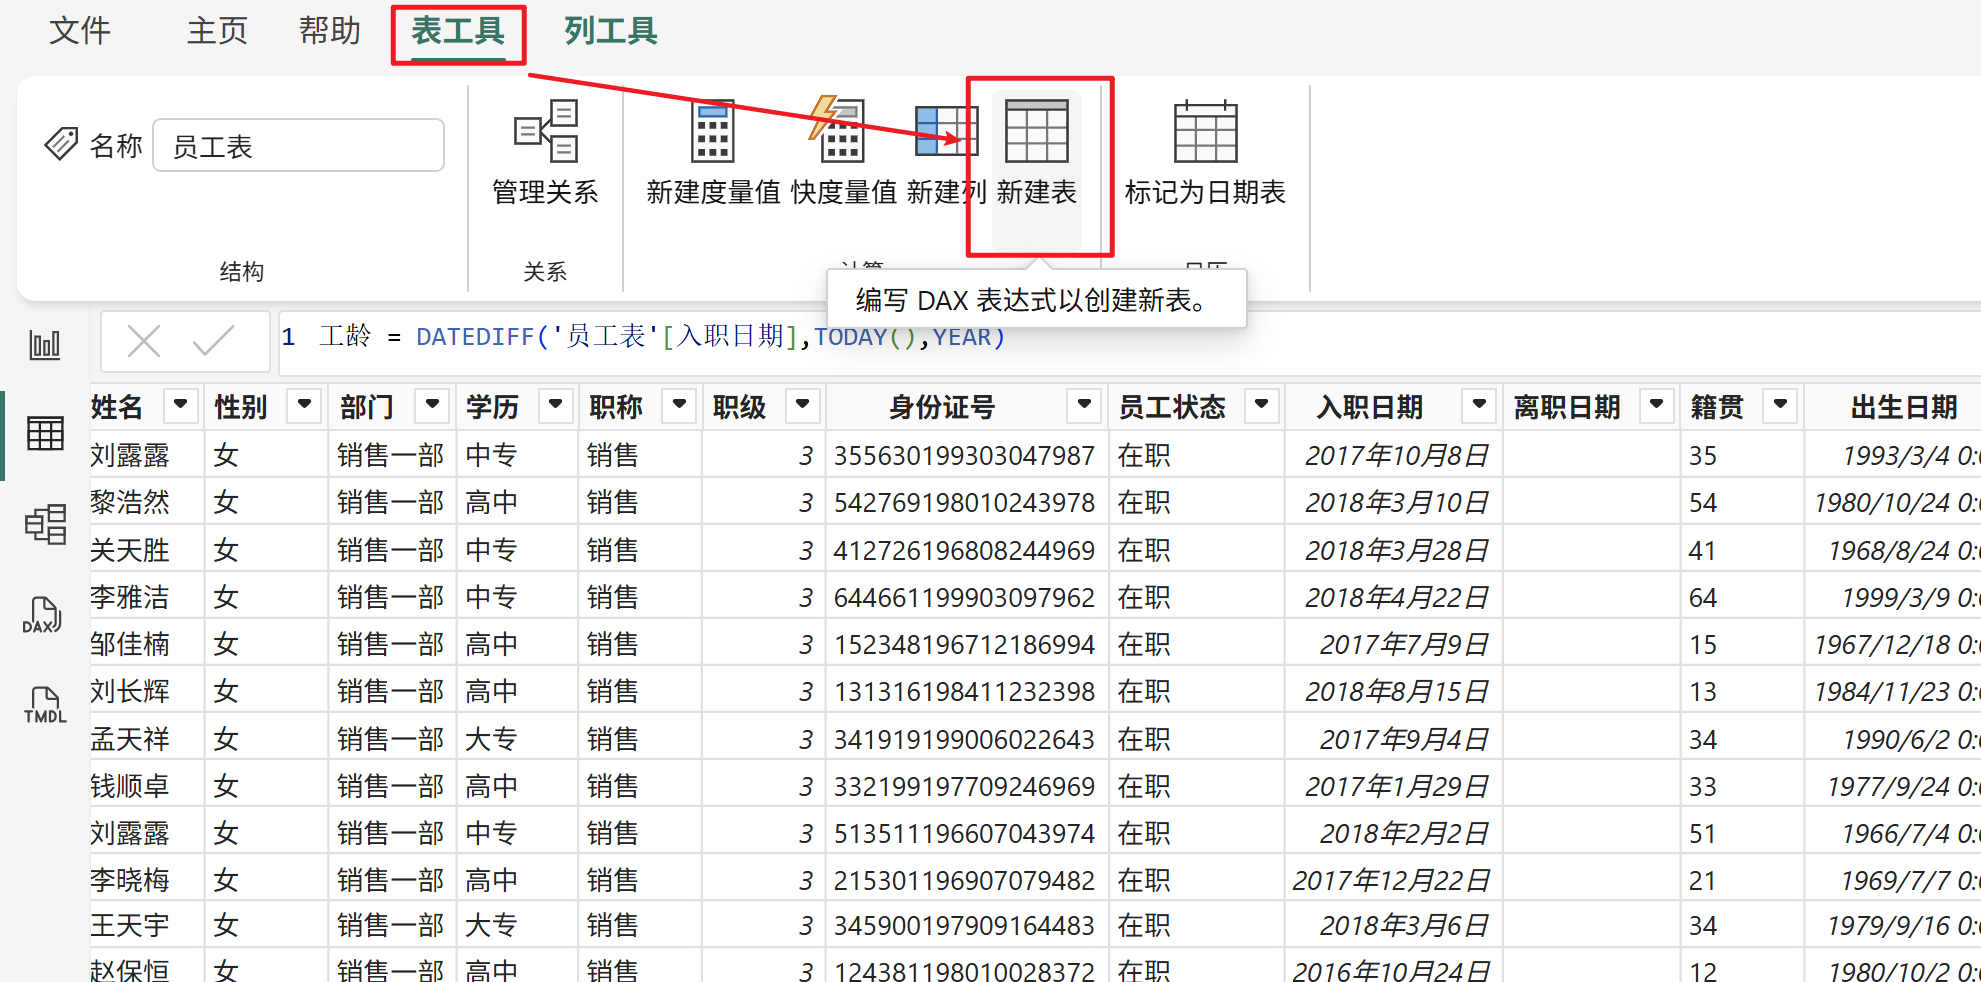Click the 新建列 (New column) icon
The image size is (1981, 982).
pos(944,132)
